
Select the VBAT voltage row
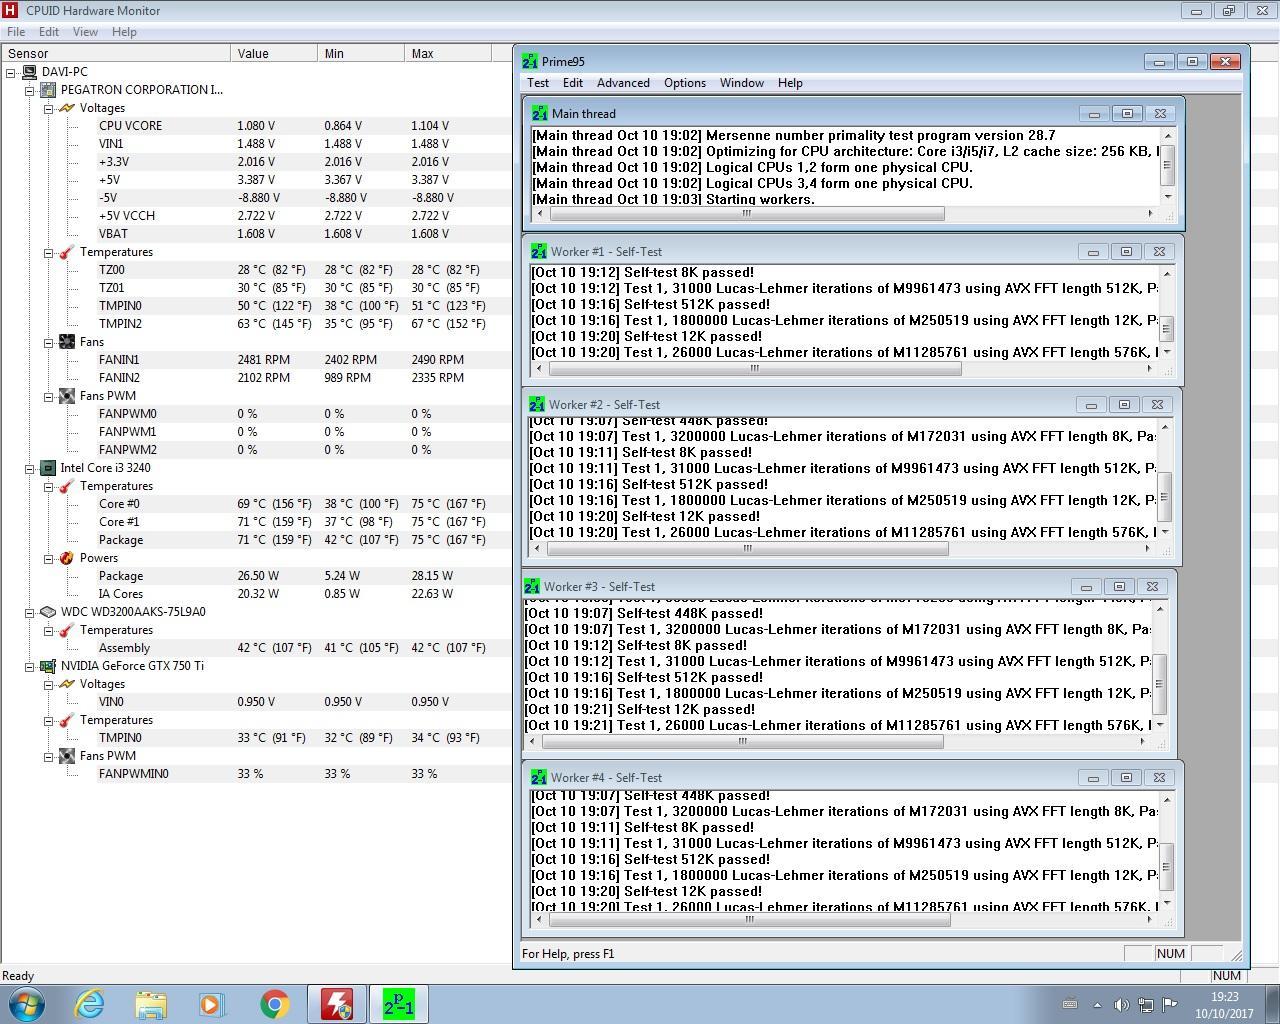pyautogui.click(x=256, y=234)
